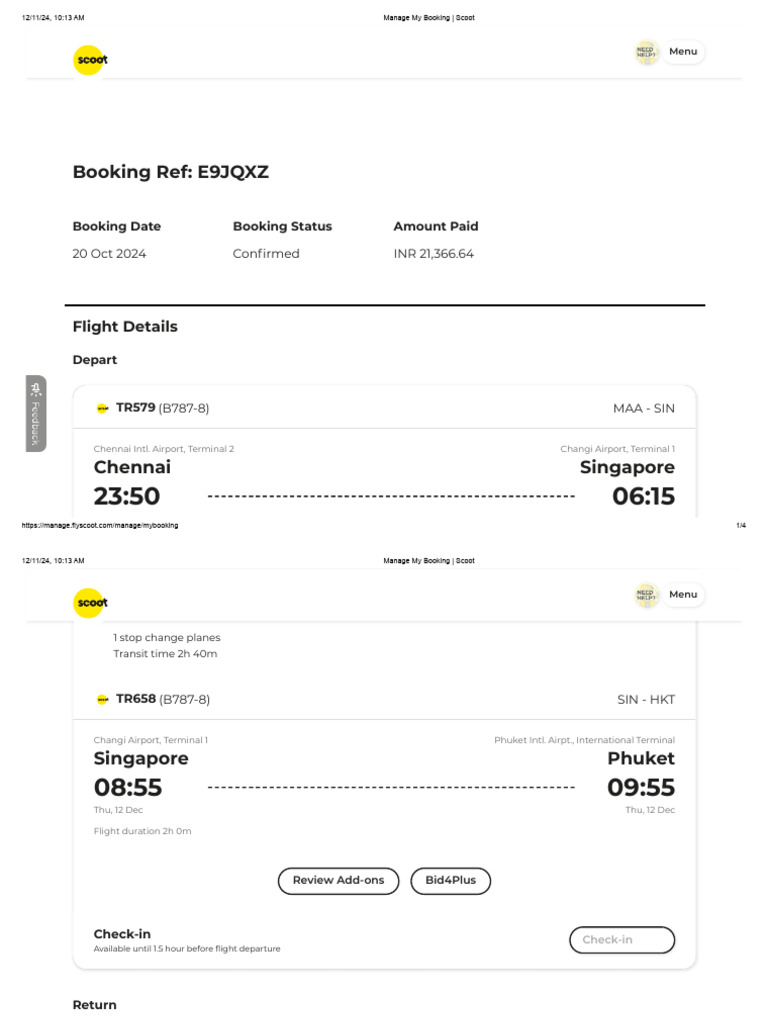Click the Booking Ref E9JQXZ heading
Image resolution: width=768 pixels, height=1024 pixels.
(x=170, y=172)
